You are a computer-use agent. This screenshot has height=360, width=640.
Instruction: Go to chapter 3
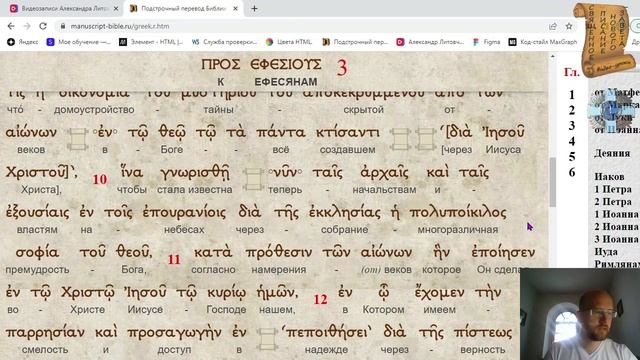572,126
